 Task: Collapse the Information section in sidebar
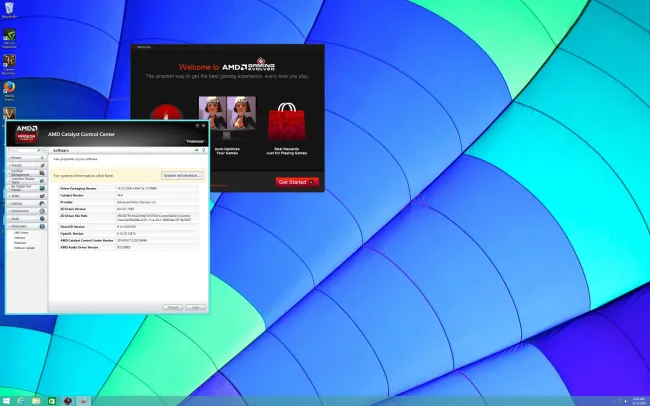click(x=24, y=226)
